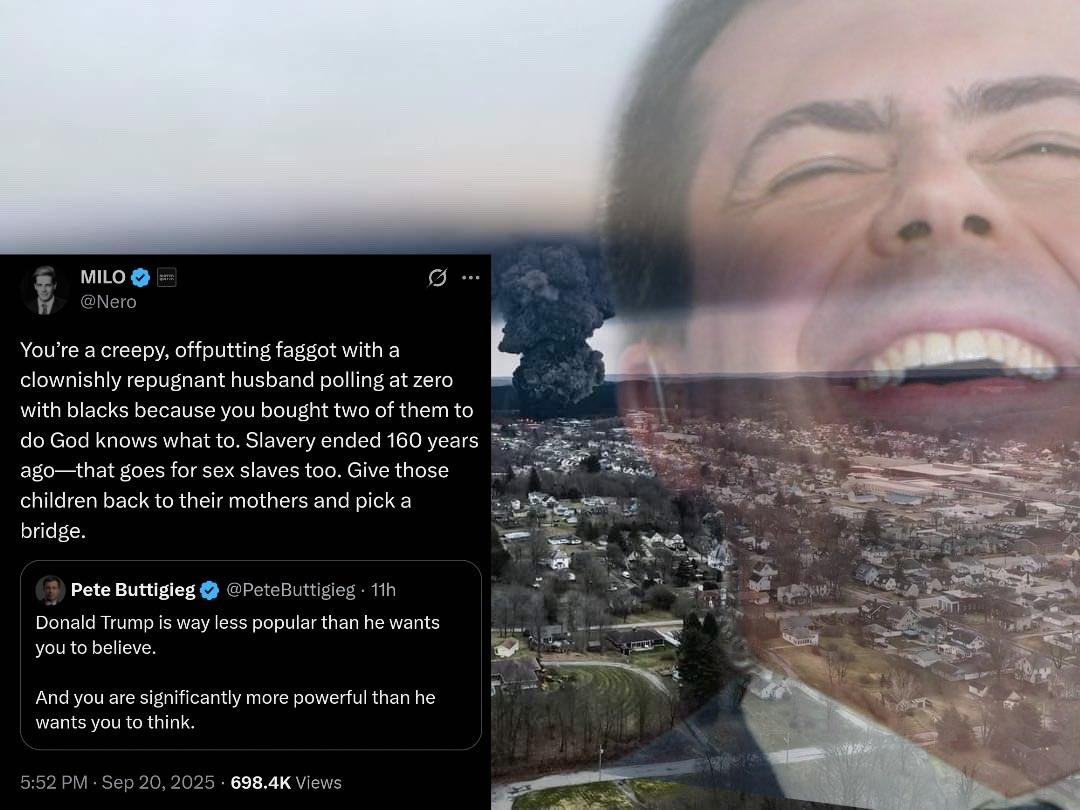
Task: Open the Grok explain-post icon
Action: click(x=437, y=278)
